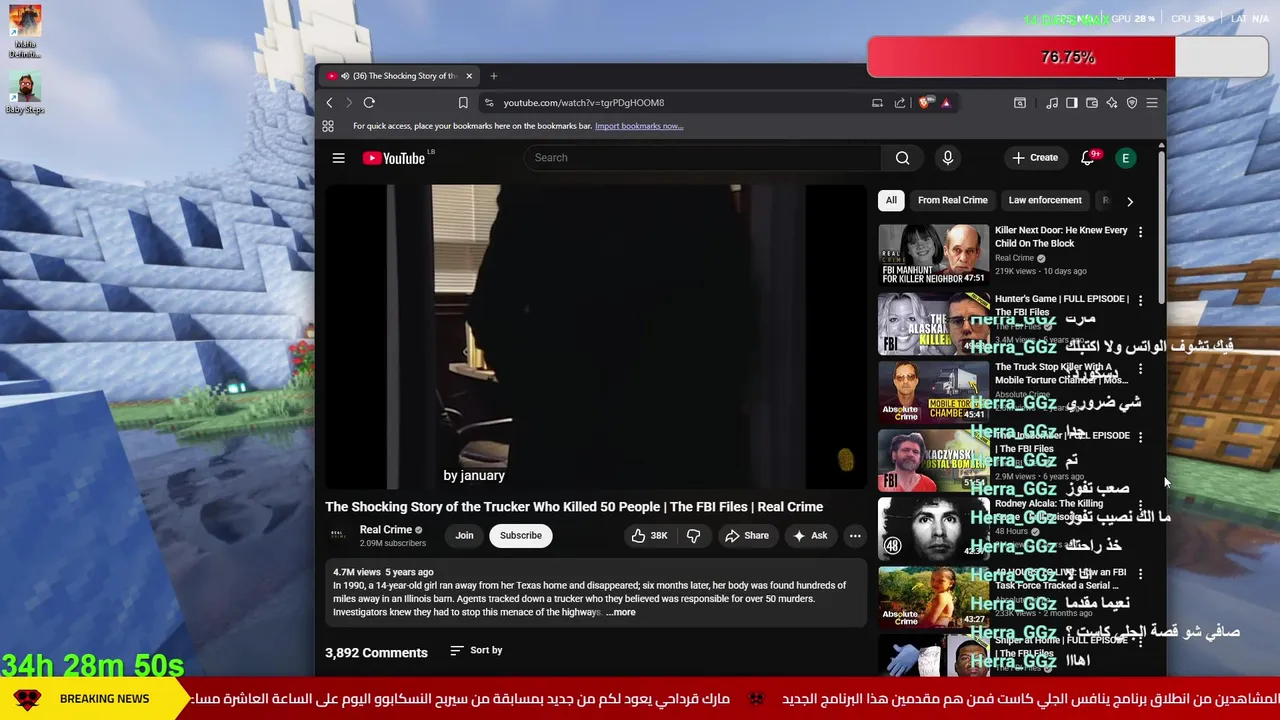The image size is (1280, 720).
Task: Switch to The Shocking Story browser tab
Action: click(x=400, y=76)
